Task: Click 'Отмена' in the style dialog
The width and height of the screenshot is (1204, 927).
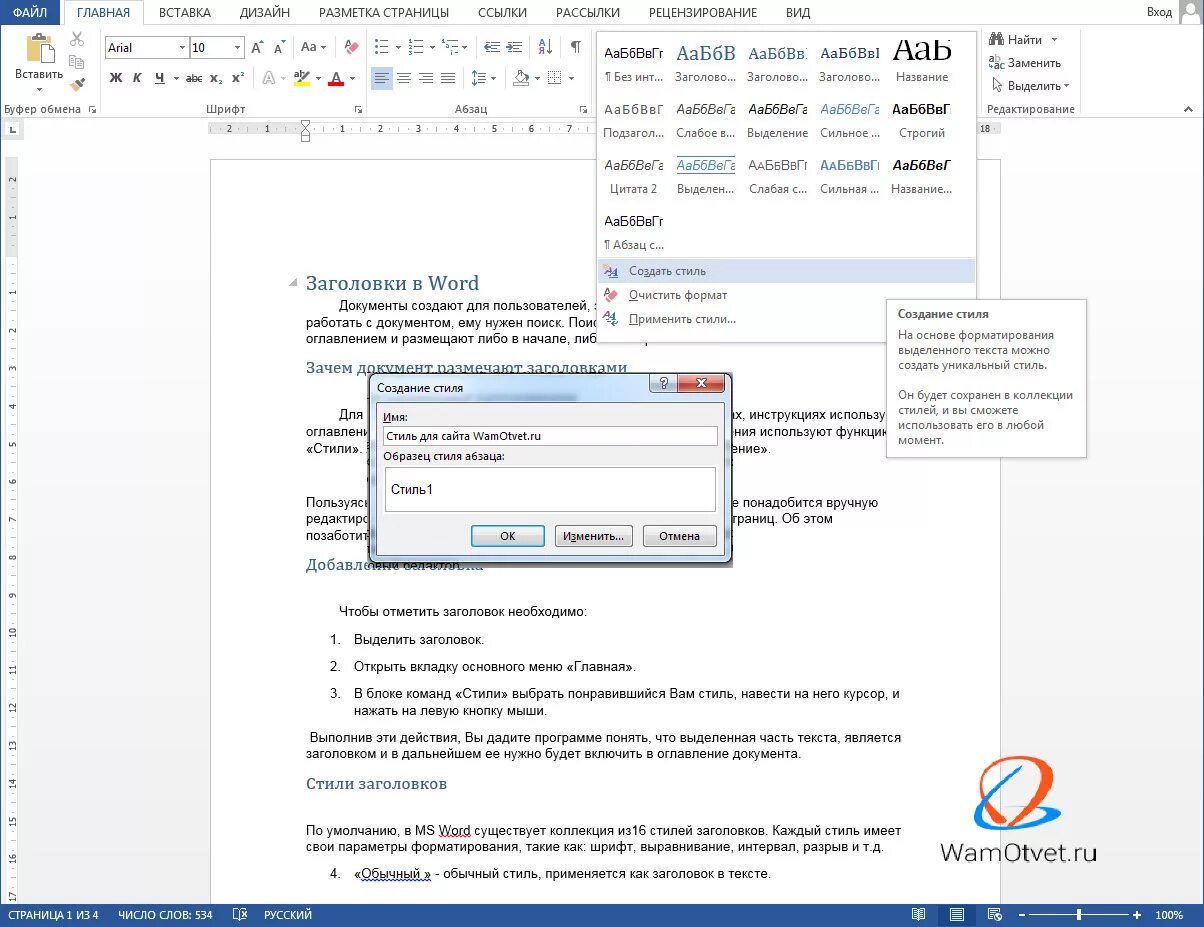Action: 679,536
